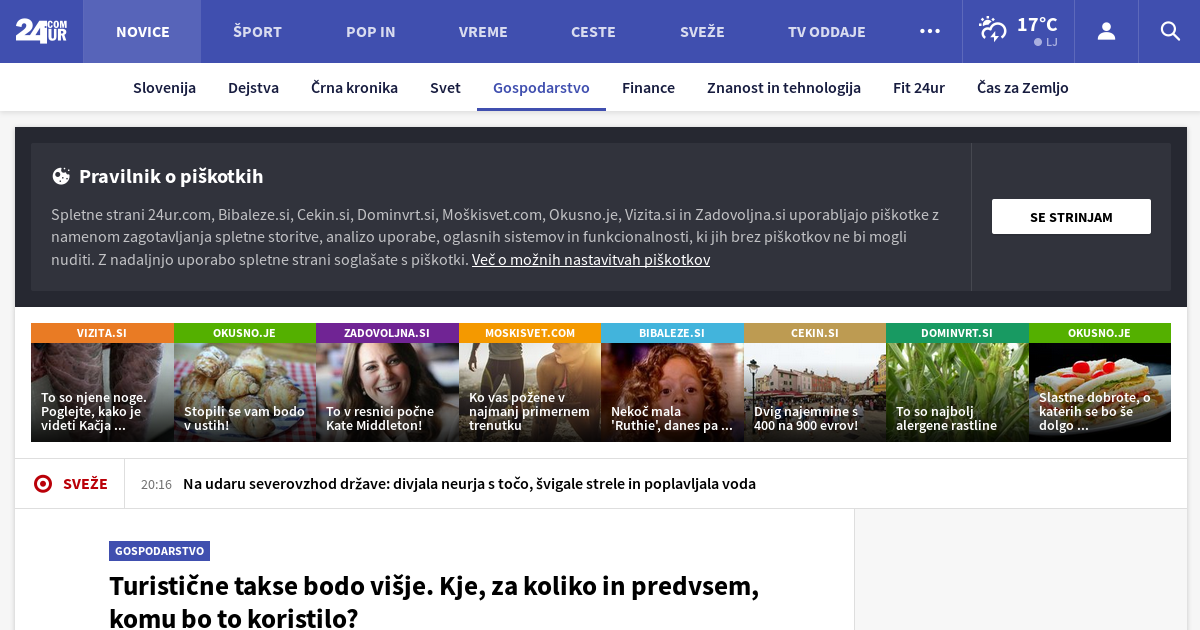
Task: Open the Kate Middleton Zadovoljna.si thumbnail
Action: point(387,391)
